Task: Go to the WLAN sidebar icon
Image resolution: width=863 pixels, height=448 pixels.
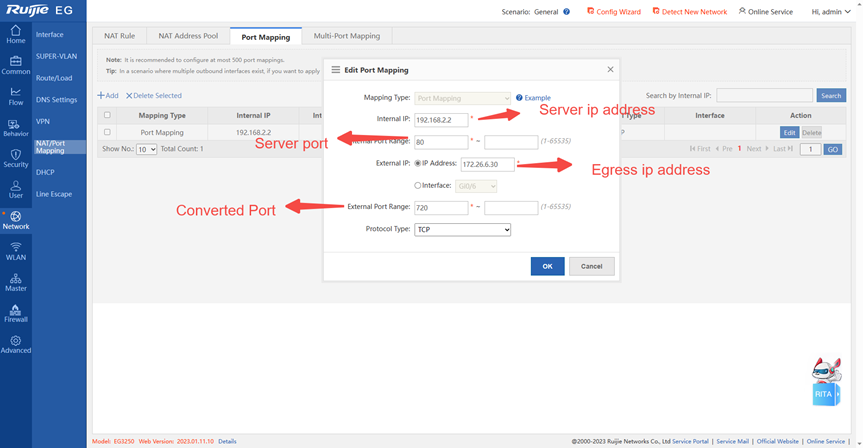Action: 15,251
